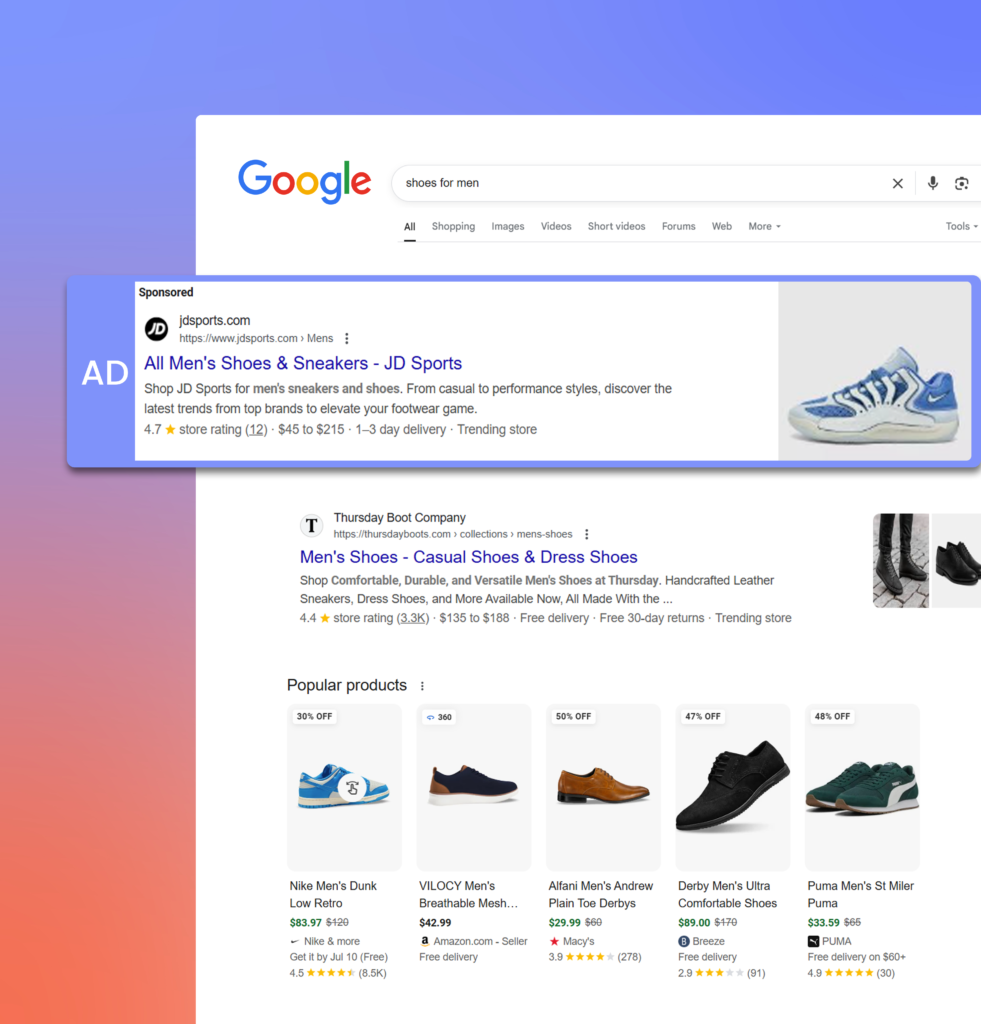Image resolution: width=981 pixels, height=1024 pixels.
Task: Expand the More search filters dropdown
Action: coord(764,226)
